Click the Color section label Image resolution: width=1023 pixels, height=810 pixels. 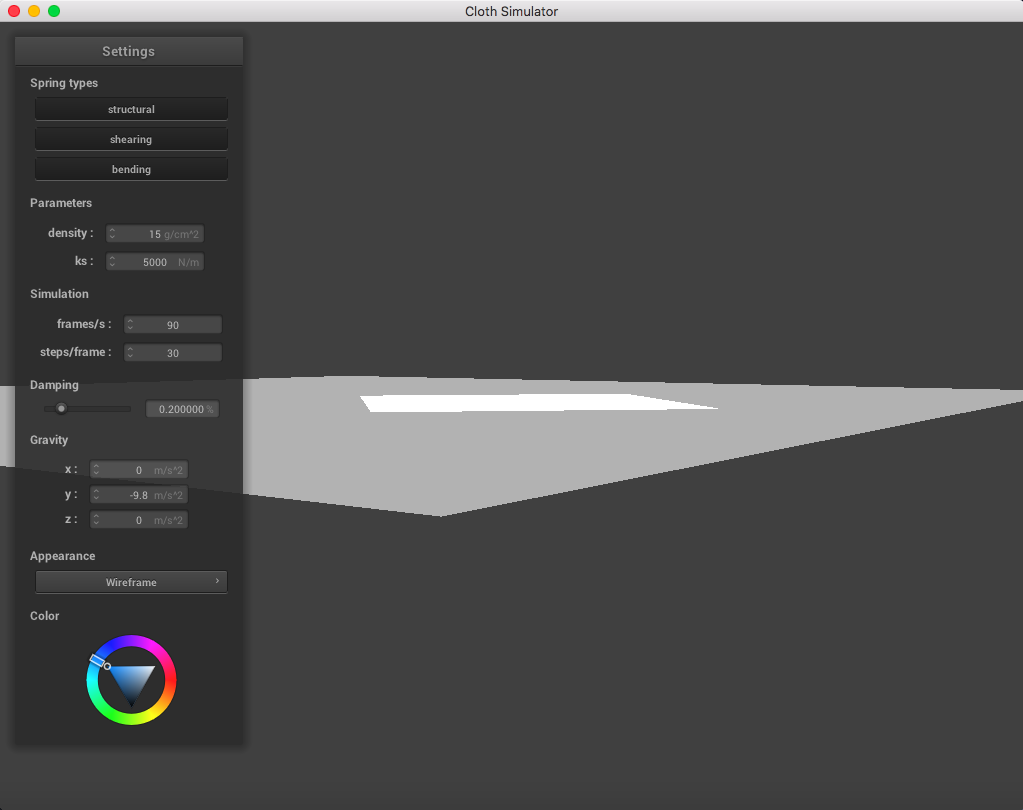pos(44,616)
